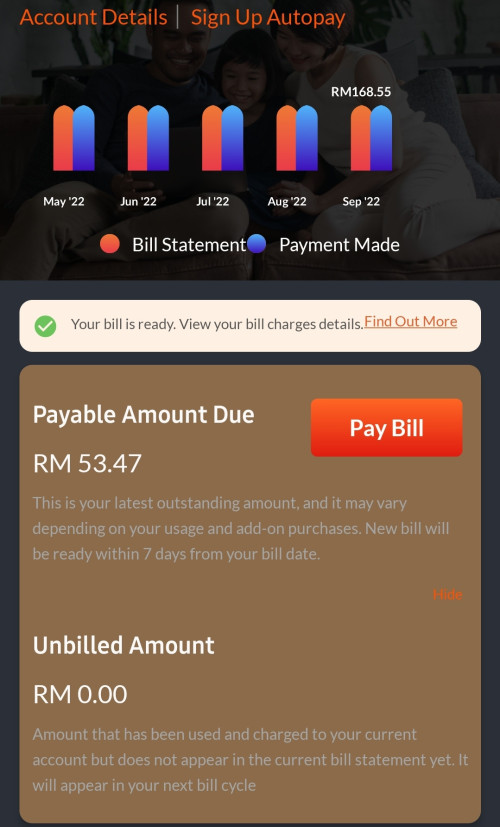Click the Pay Bill button
This screenshot has width=500, height=827.
[387, 428]
